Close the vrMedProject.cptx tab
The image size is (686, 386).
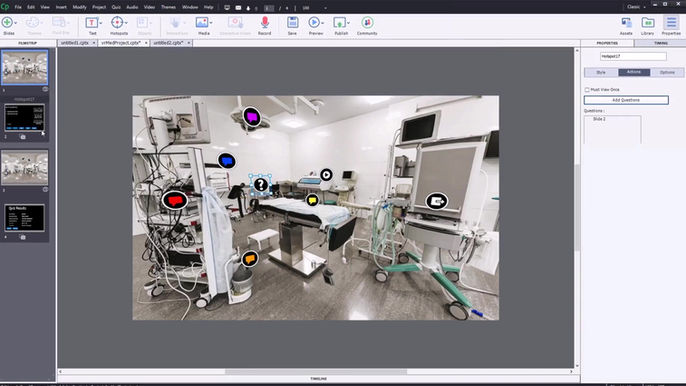[146, 43]
